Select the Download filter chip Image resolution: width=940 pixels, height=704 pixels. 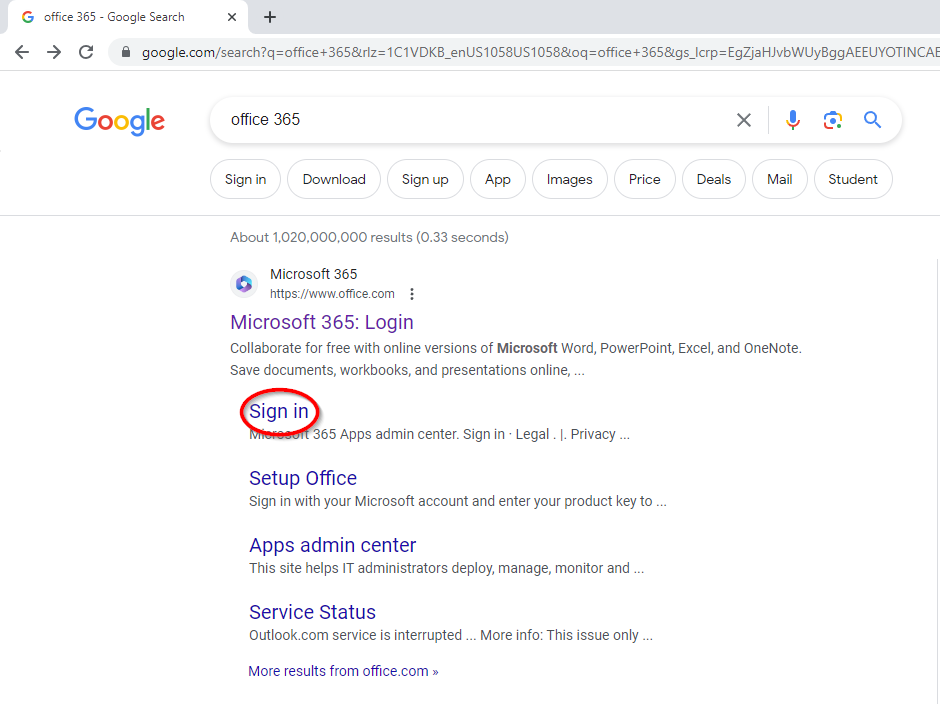pyautogui.click(x=334, y=179)
